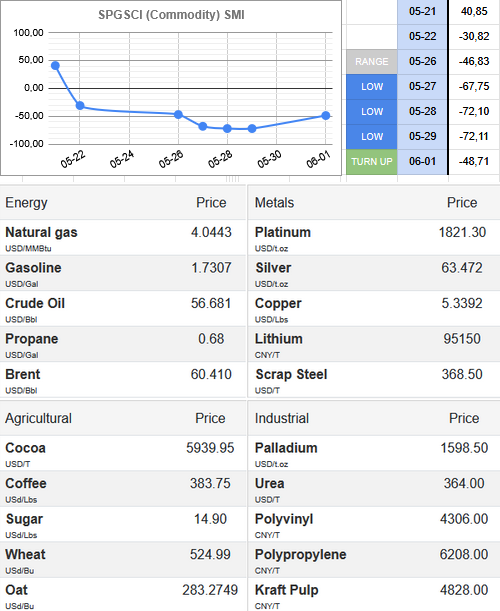Click the 40,85 value cell
The height and width of the screenshot is (611, 500).
click(474, 11)
